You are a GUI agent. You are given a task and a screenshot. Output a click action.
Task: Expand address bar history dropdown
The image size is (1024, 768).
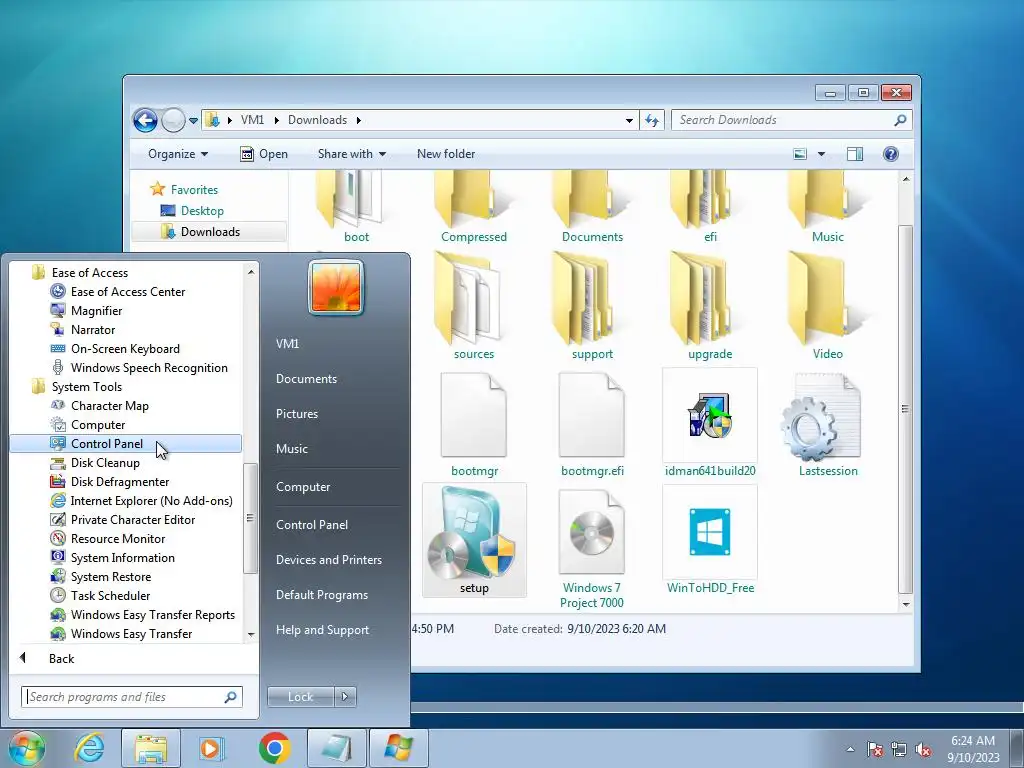[x=629, y=120]
